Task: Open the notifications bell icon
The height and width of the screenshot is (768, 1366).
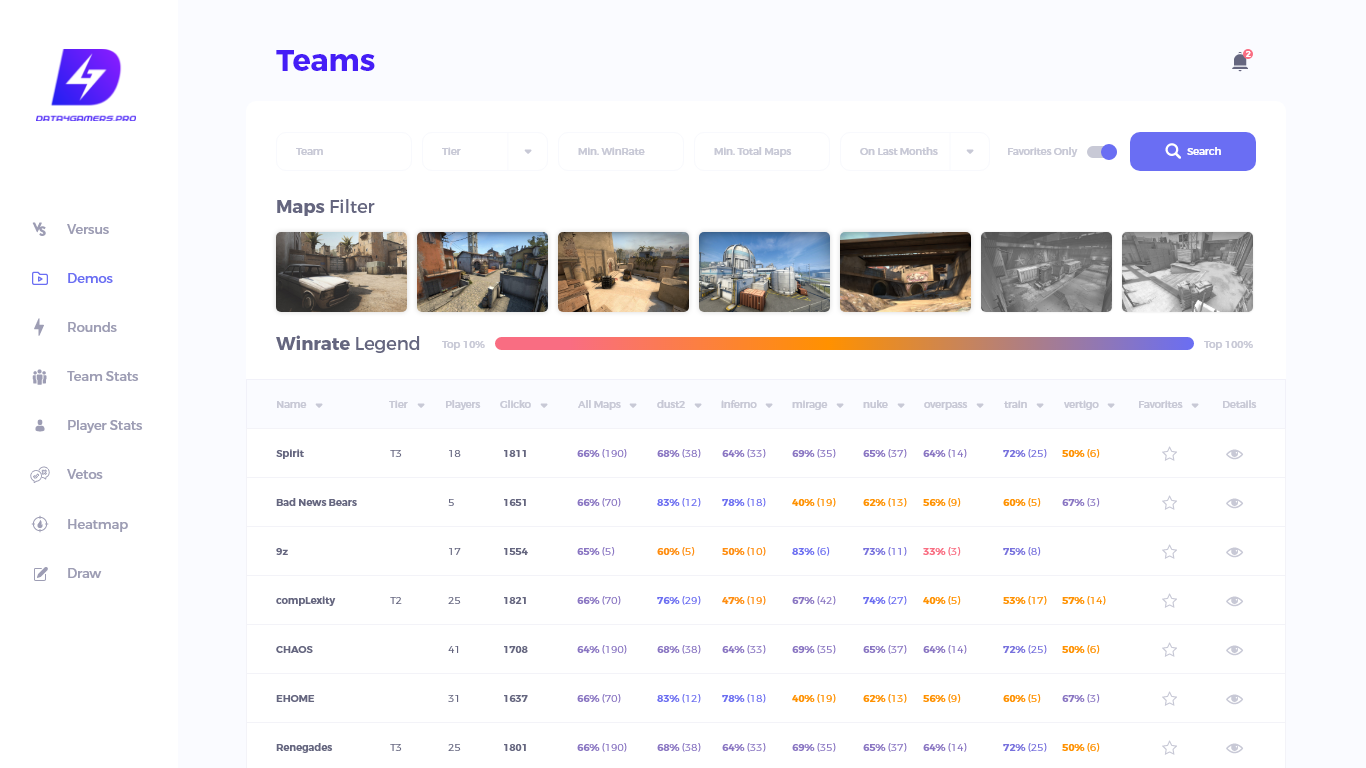Action: tap(1240, 62)
